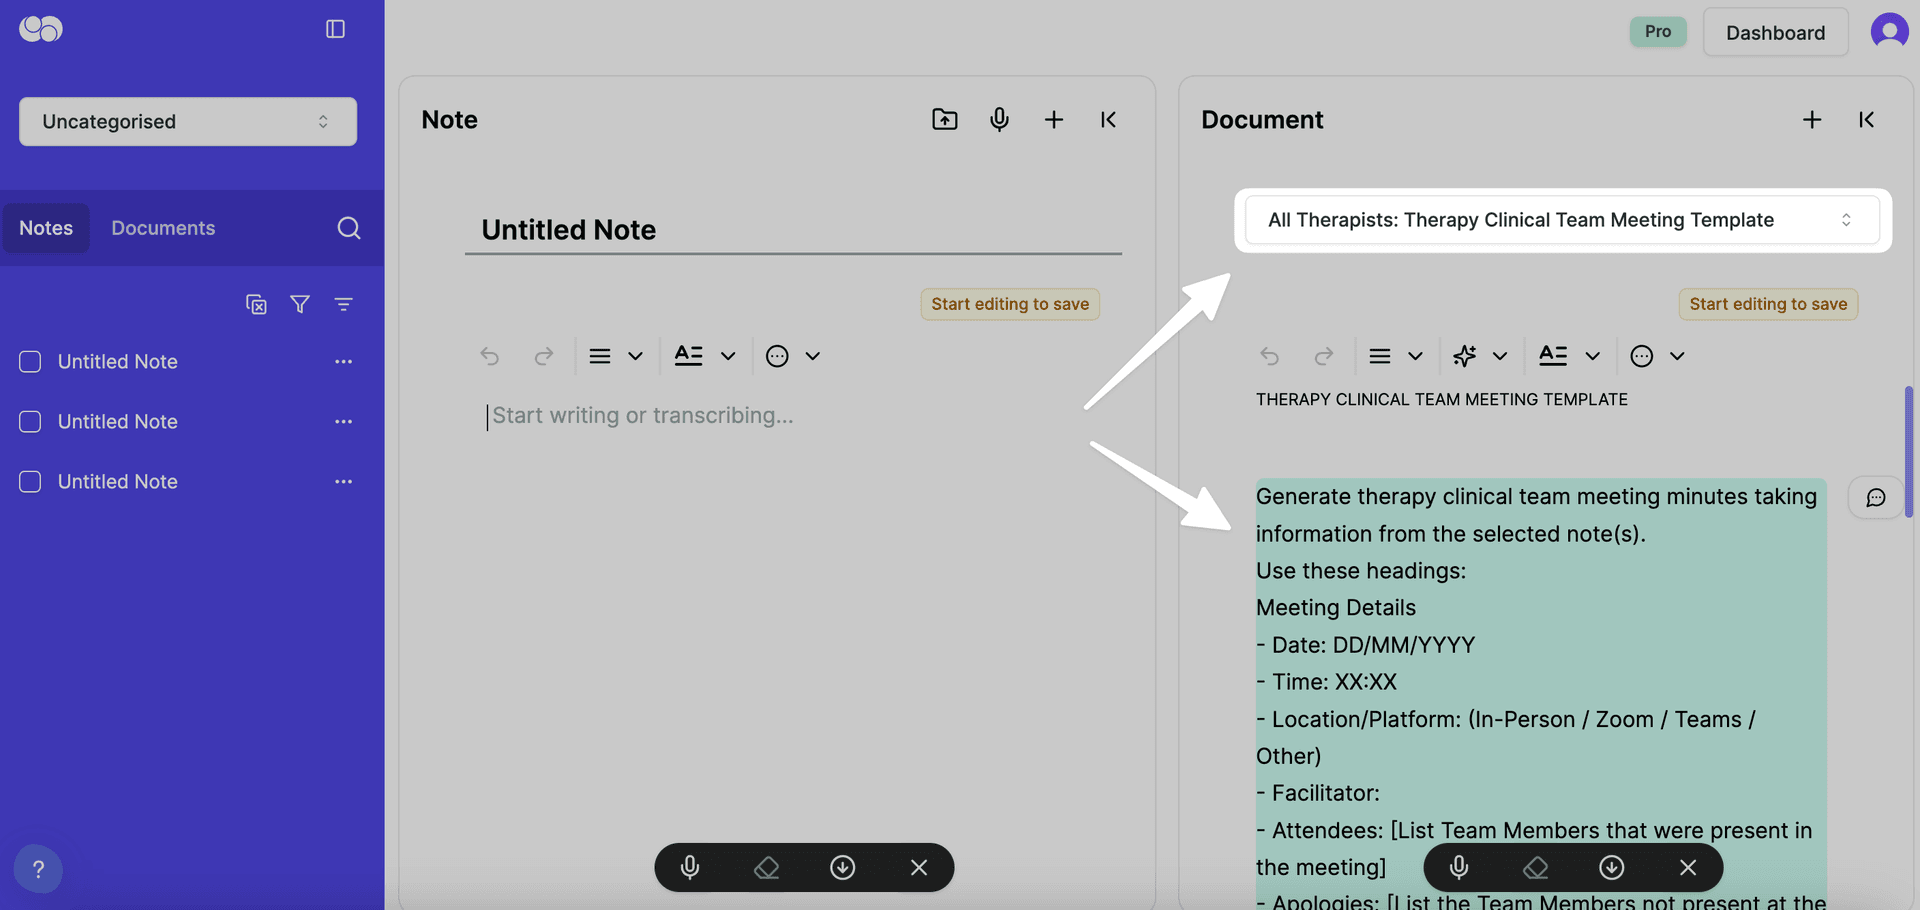
Task: Start recording with Note header microphone icon
Action: click(x=999, y=120)
